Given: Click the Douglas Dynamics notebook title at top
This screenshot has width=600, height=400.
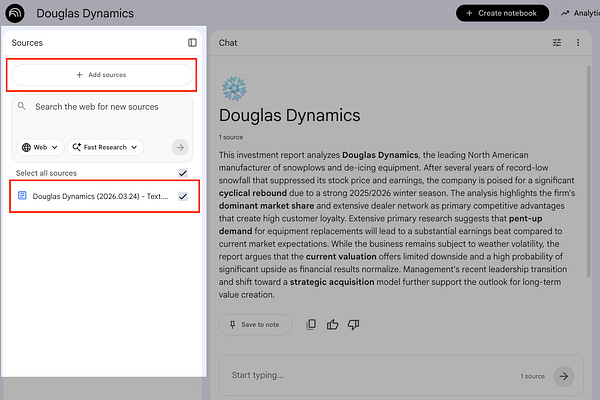Looking at the screenshot, I should tap(85, 13).
